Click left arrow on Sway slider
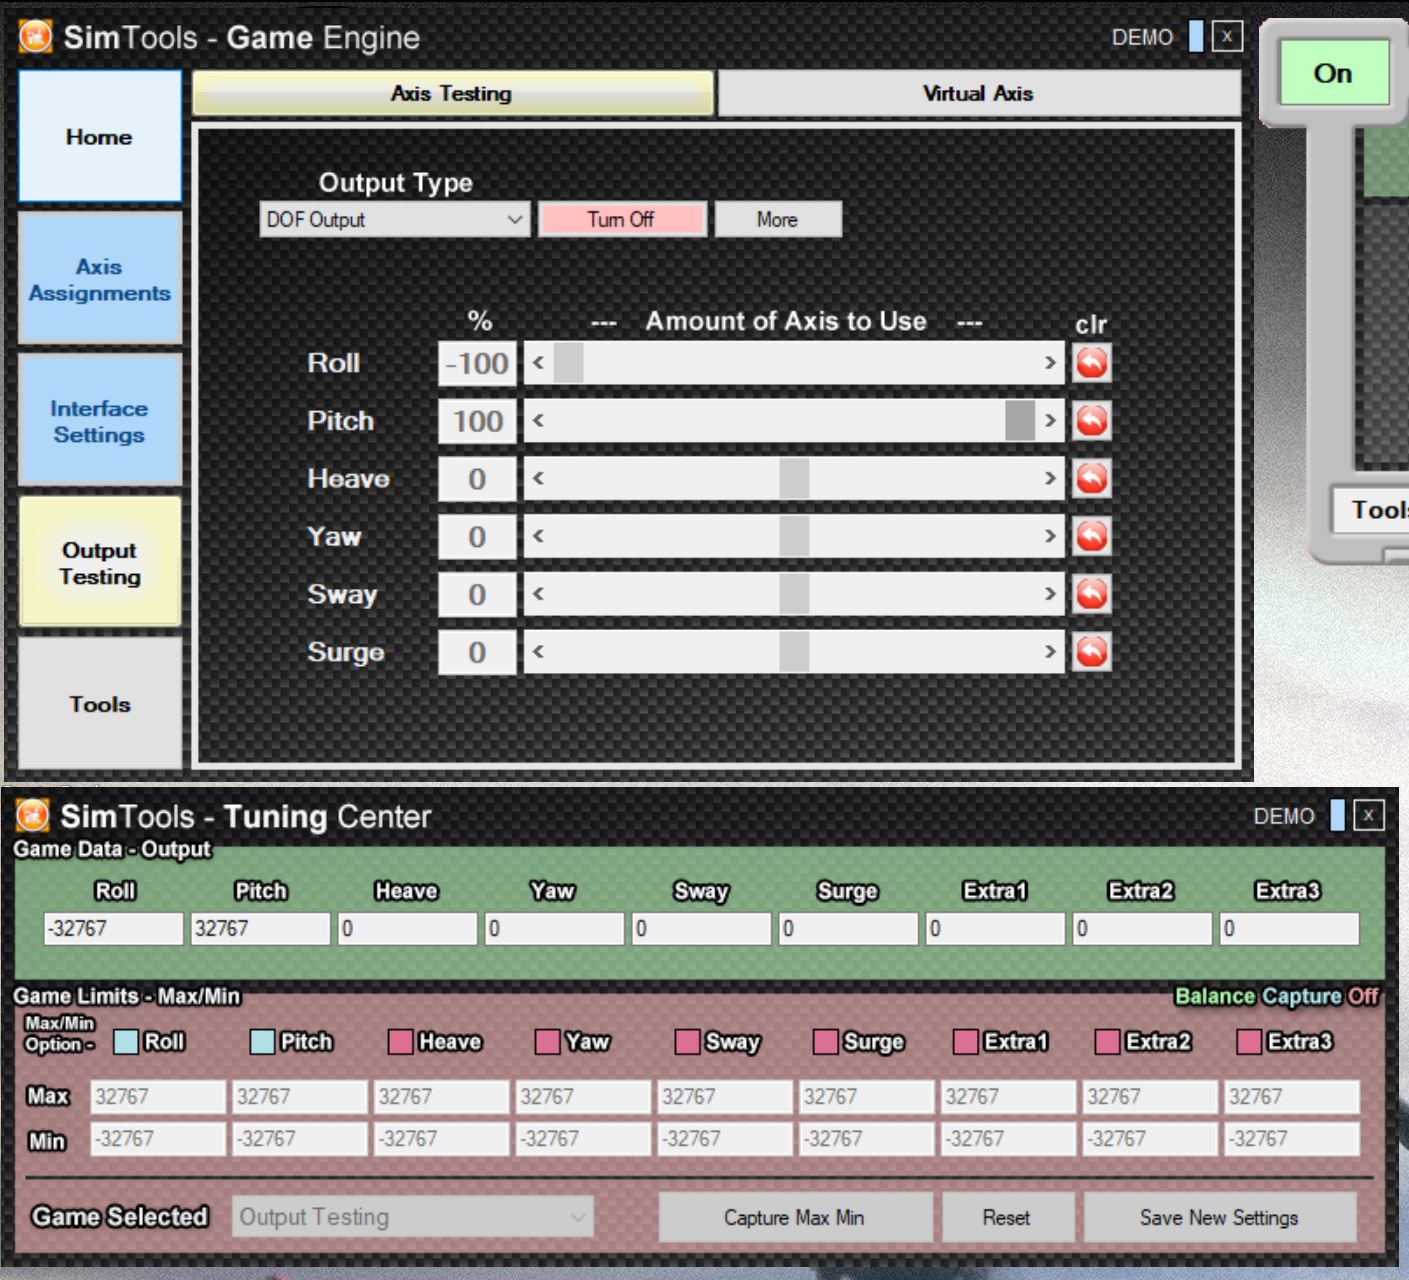Viewport: 1409px width, 1280px height. point(538,594)
